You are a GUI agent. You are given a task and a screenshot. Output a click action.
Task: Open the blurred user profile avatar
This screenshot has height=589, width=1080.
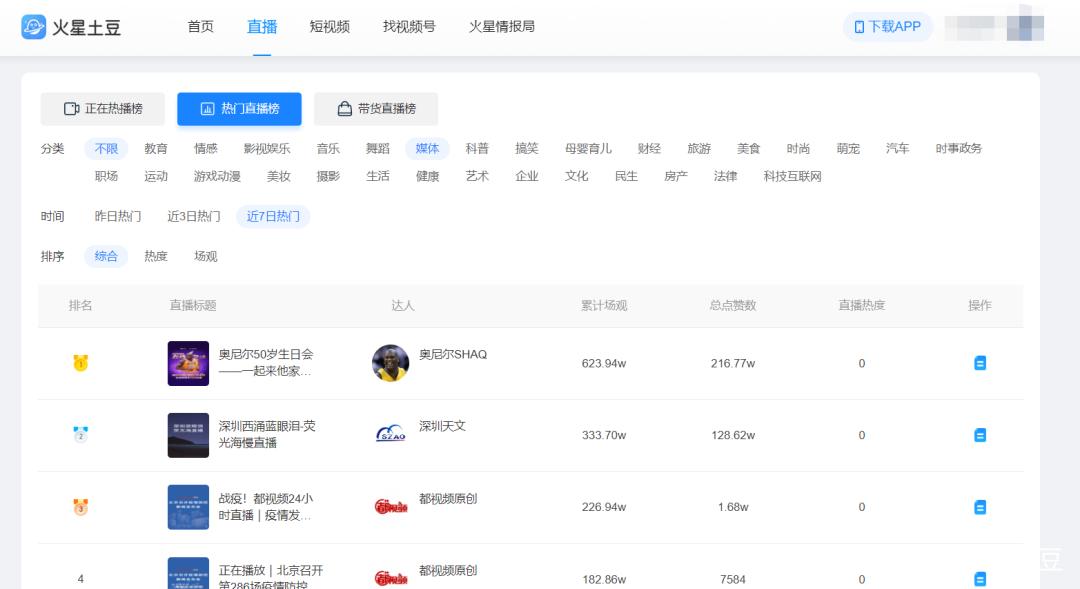(x=1025, y=28)
